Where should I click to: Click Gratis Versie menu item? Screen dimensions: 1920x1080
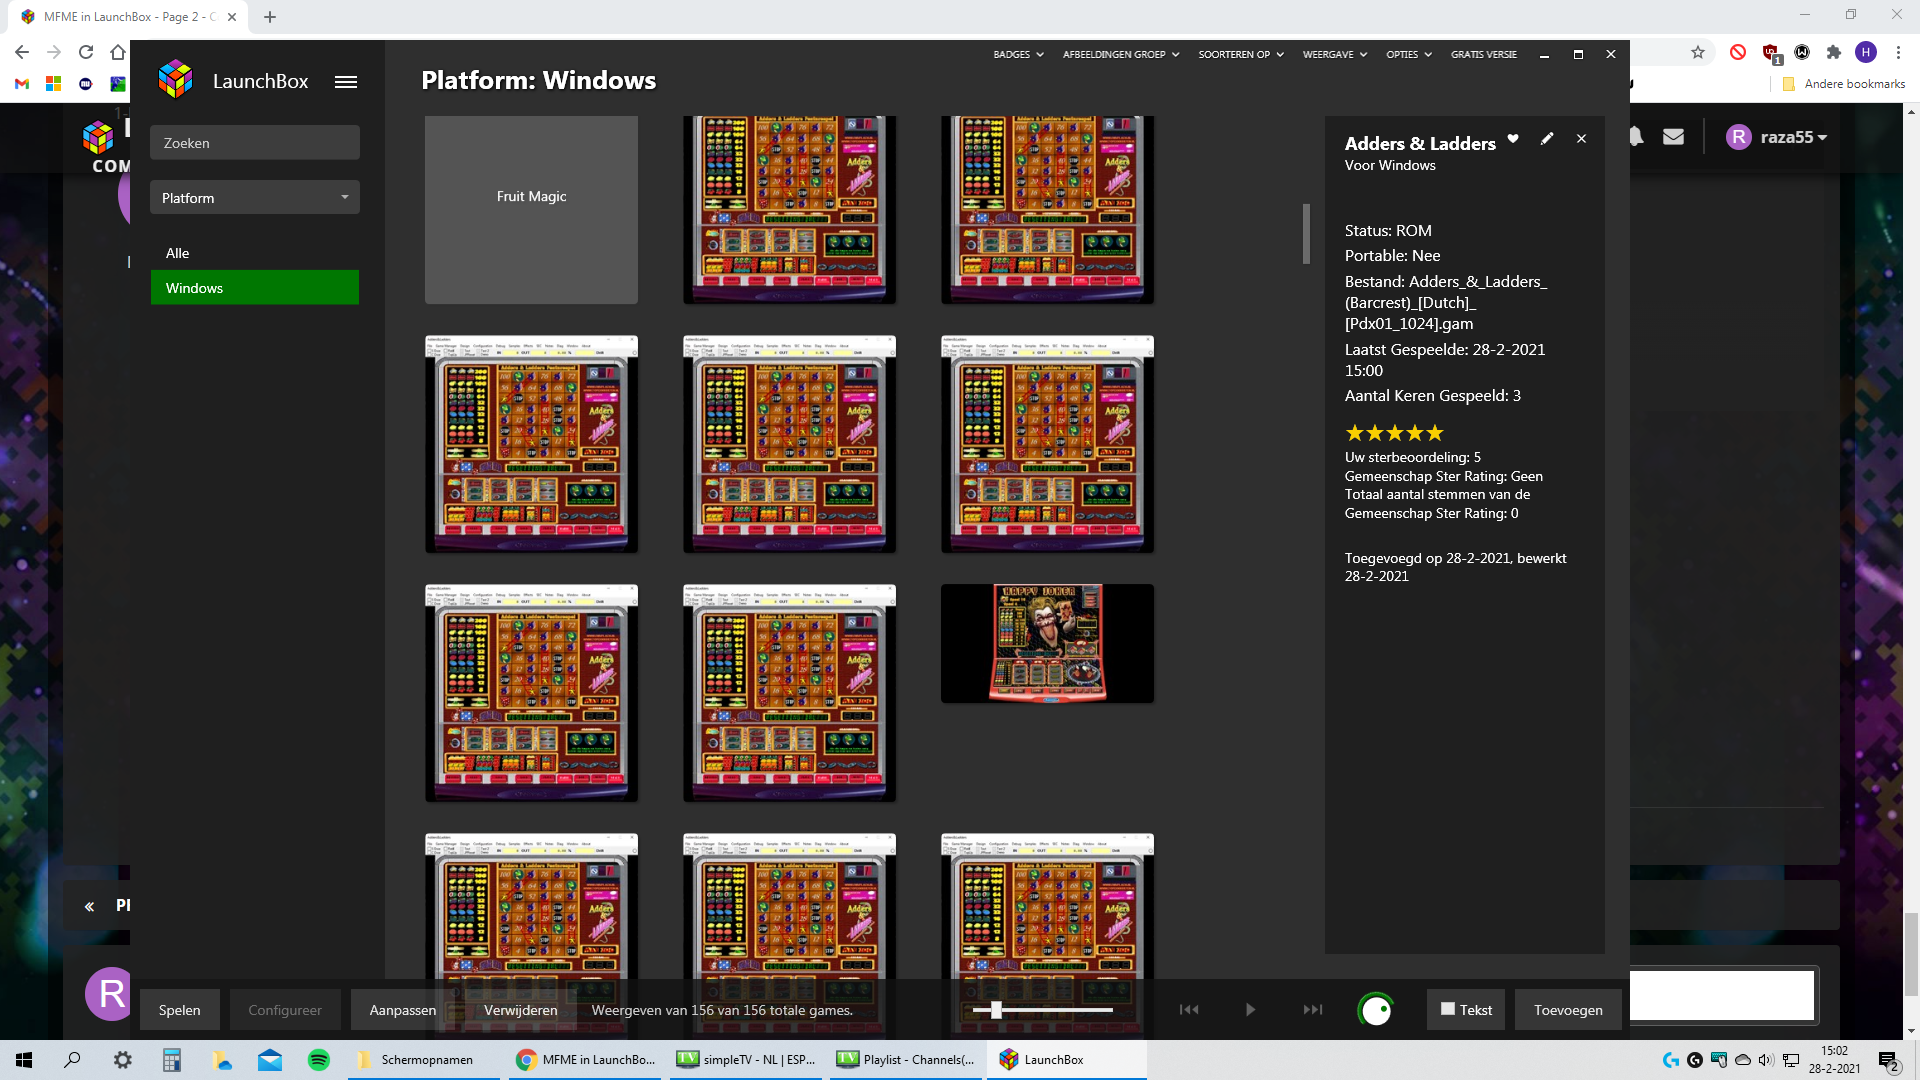1484,54
